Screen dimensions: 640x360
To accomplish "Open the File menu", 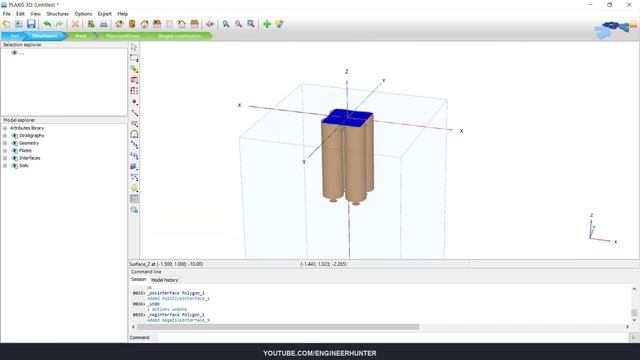I will tap(7, 13).
